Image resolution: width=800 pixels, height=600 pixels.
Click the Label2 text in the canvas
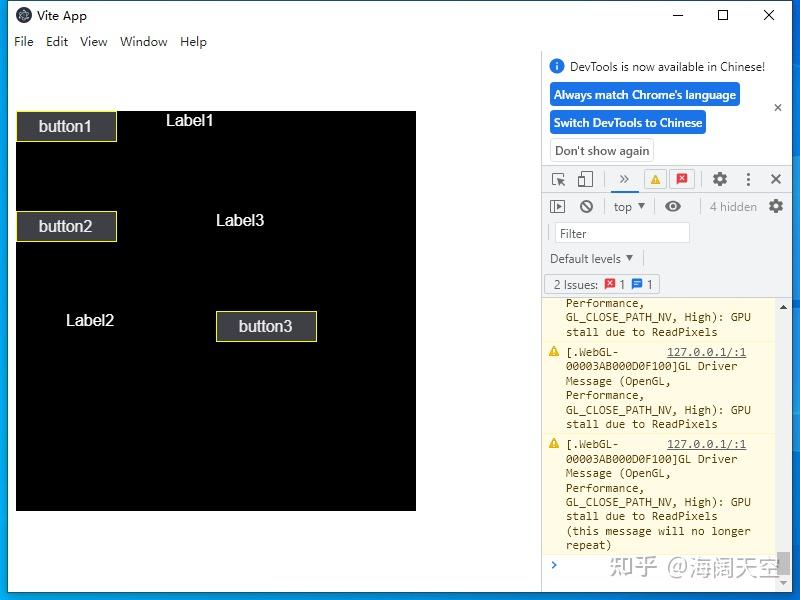click(90, 320)
